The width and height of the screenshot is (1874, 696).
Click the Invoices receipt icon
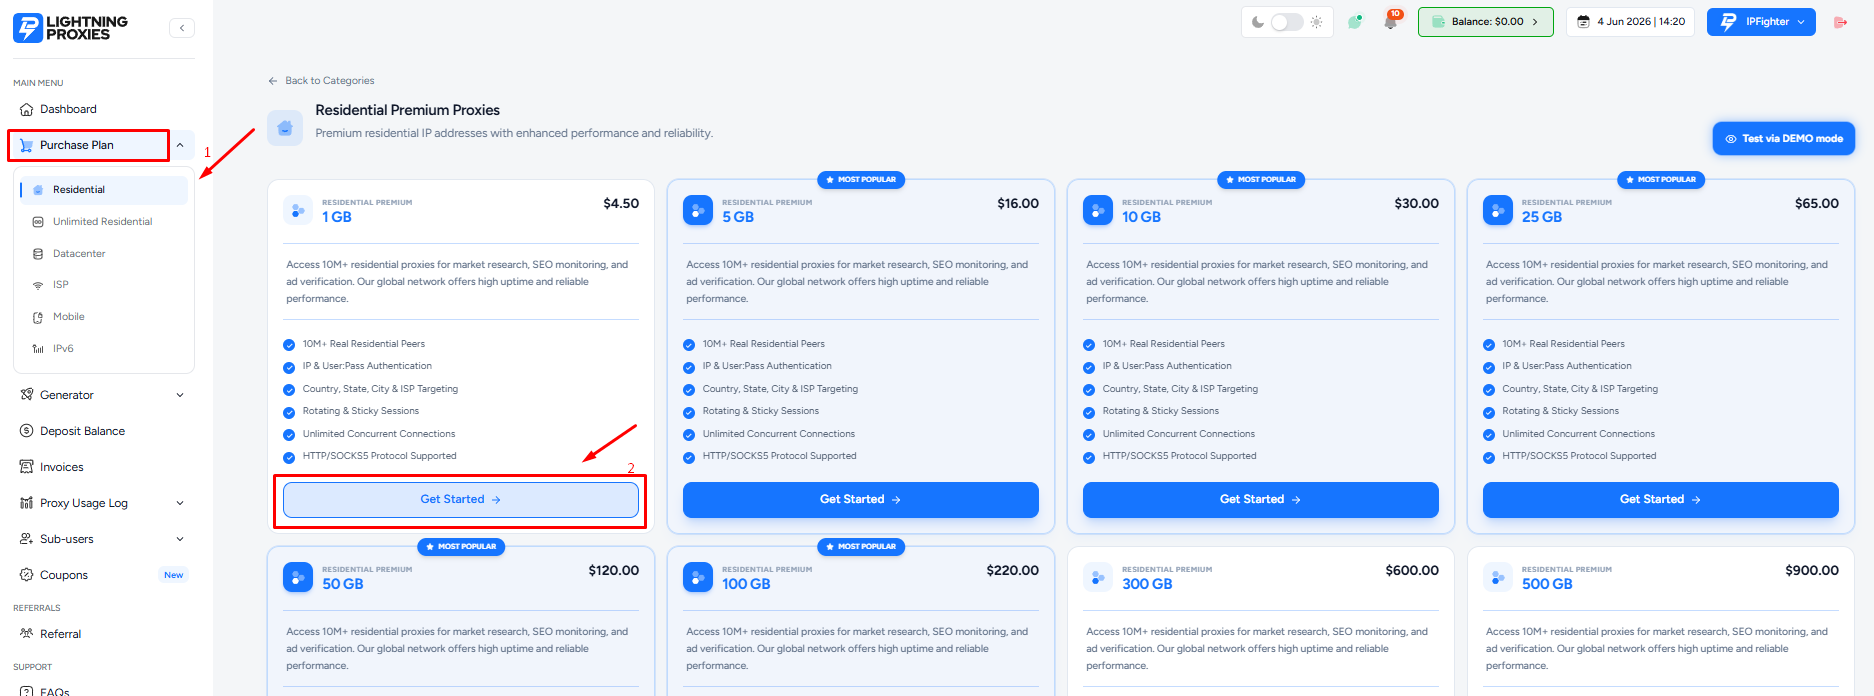27,467
